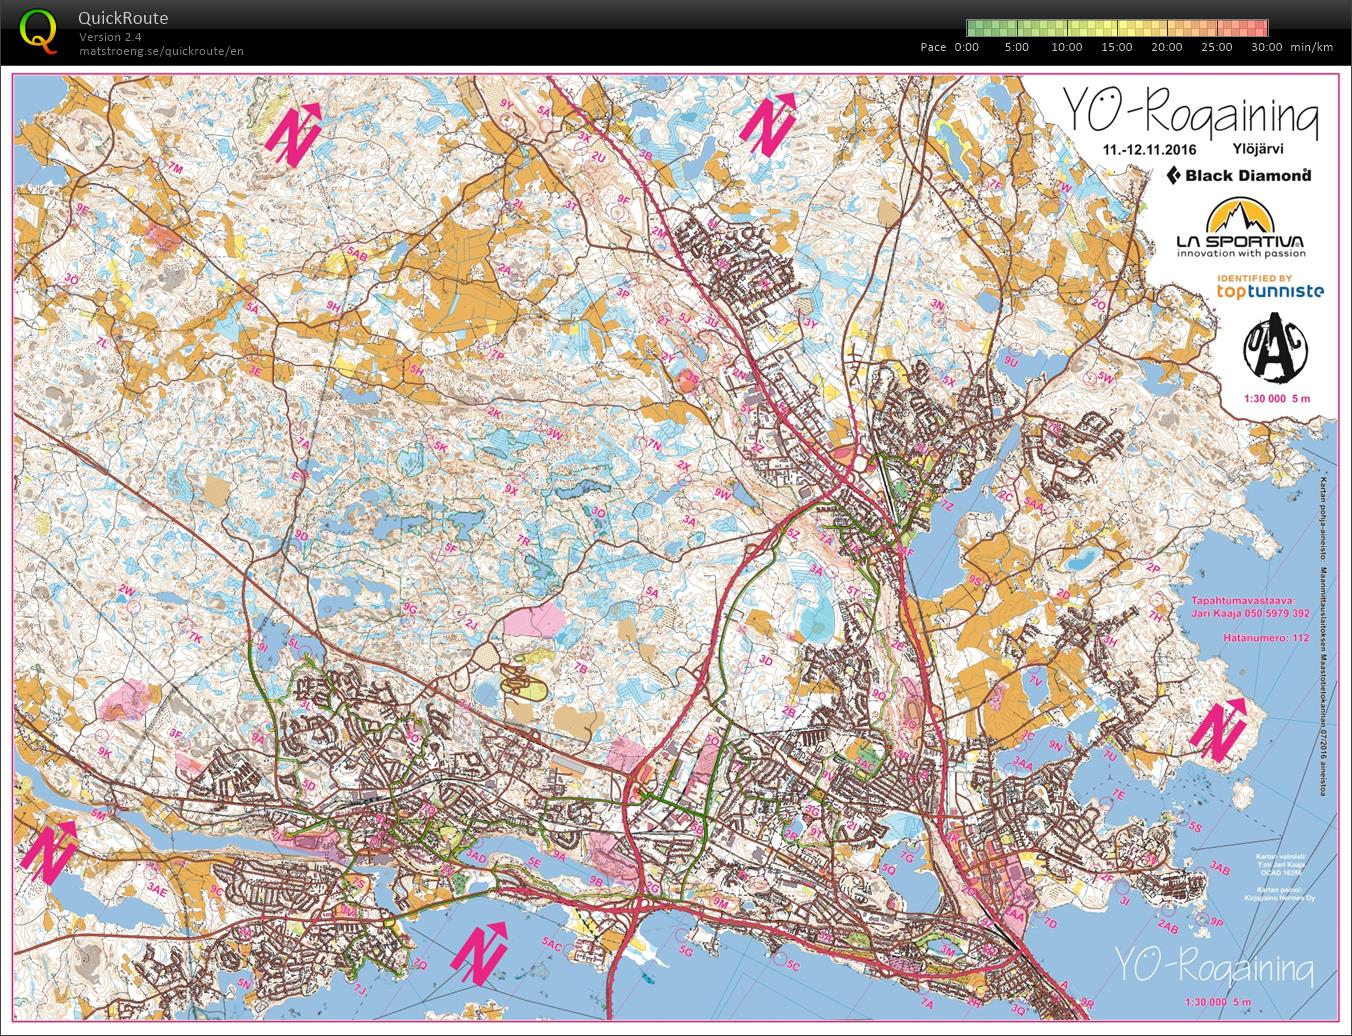Image resolution: width=1352 pixels, height=1036 pixels.
Task: Select control point 3I on the map
Action: pyautogui.click(x=1125, y=901)
